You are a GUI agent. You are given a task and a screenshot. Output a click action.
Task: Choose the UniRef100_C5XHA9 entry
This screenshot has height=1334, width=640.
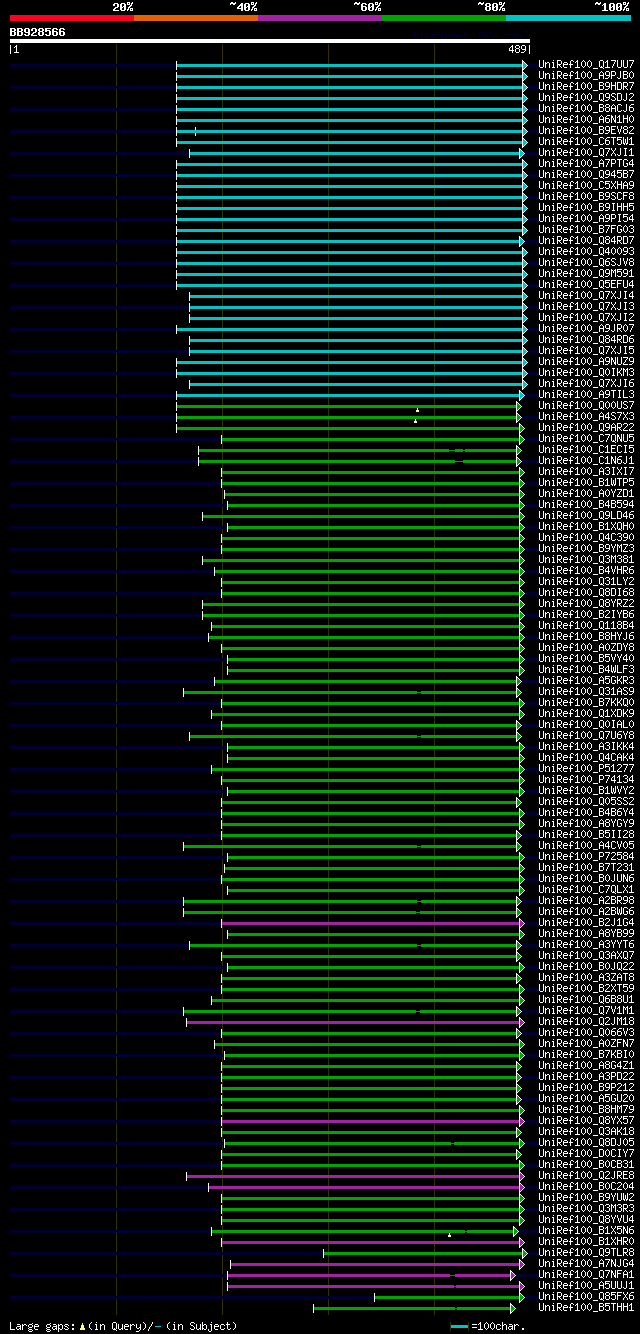pos(586,185)
